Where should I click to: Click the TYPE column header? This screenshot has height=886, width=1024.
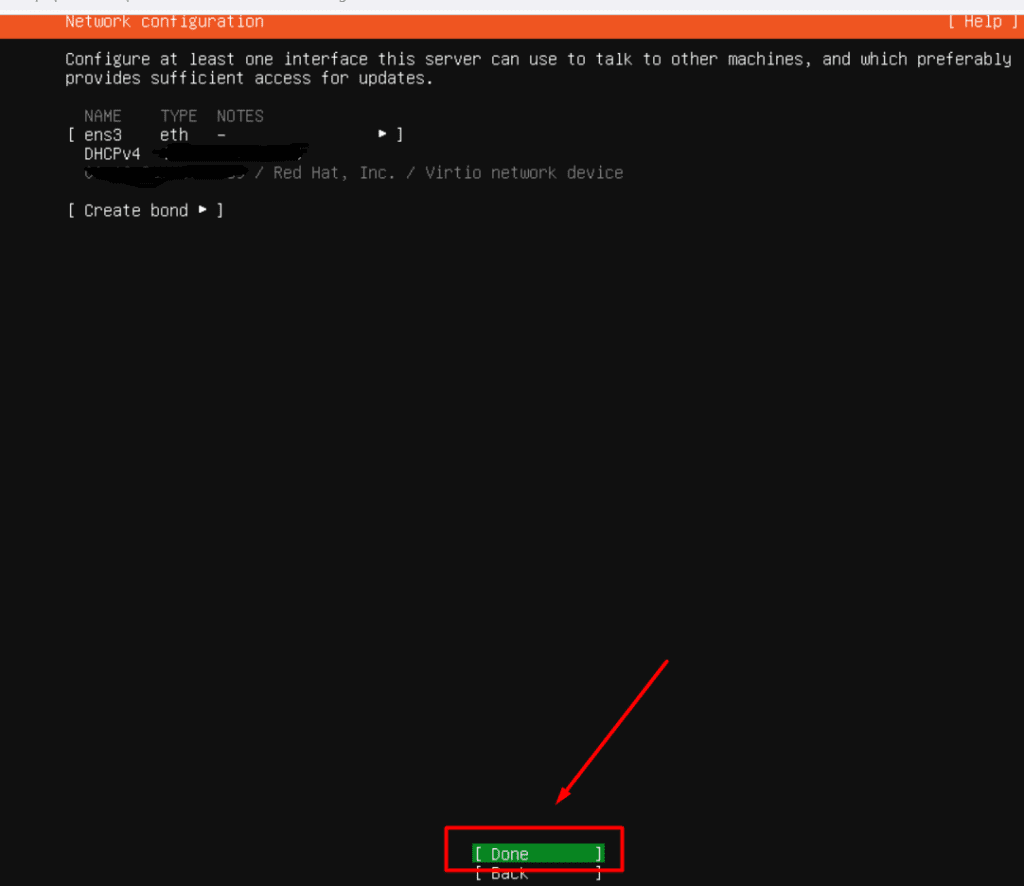coord(179,116)
